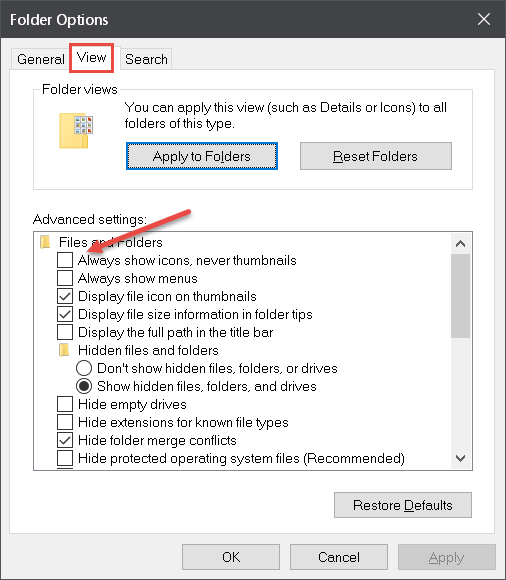506x580 pixels.
Task: Open the Search tab
Action: tap(146, 59)
